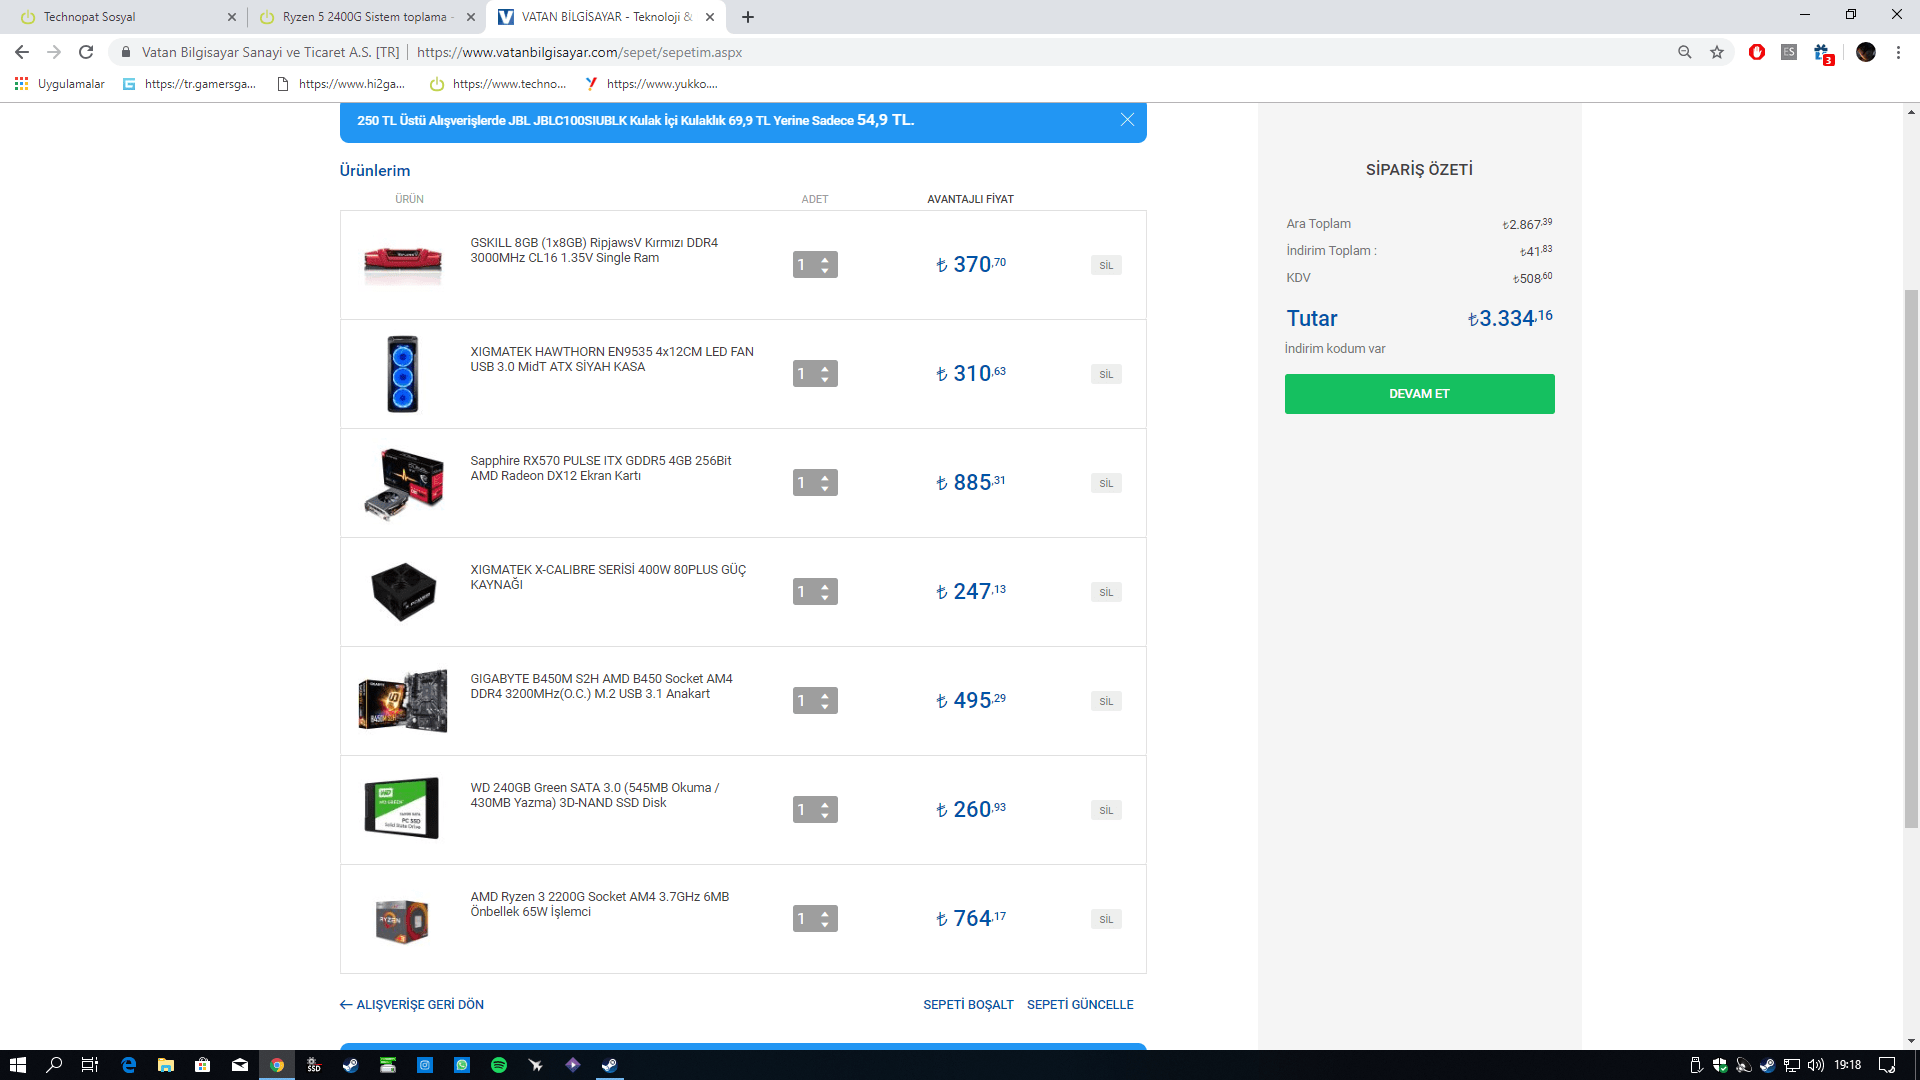This screenshot has height=1080, width=1920.
Task: Click the magnifier zoom icon in the address bar
Action: click(1685, 52)
